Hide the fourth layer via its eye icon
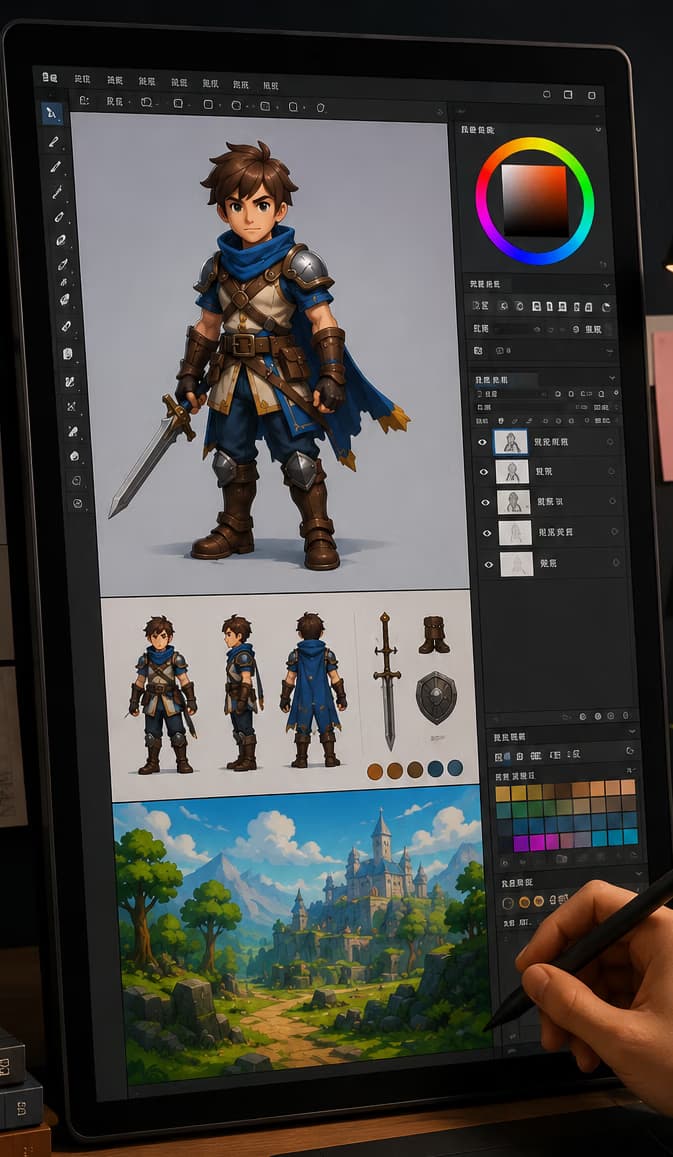 (x=487, y=533)
